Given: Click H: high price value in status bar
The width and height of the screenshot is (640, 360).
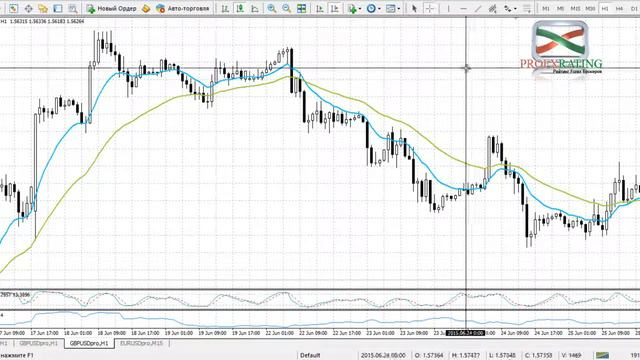Looking at the screenshot, I should coord(466,355).
